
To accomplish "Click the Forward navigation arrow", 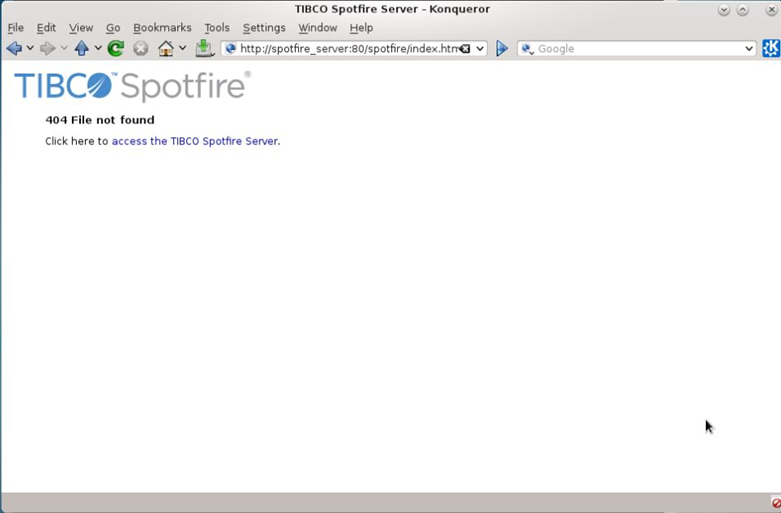I will click(x=47, y=48).
